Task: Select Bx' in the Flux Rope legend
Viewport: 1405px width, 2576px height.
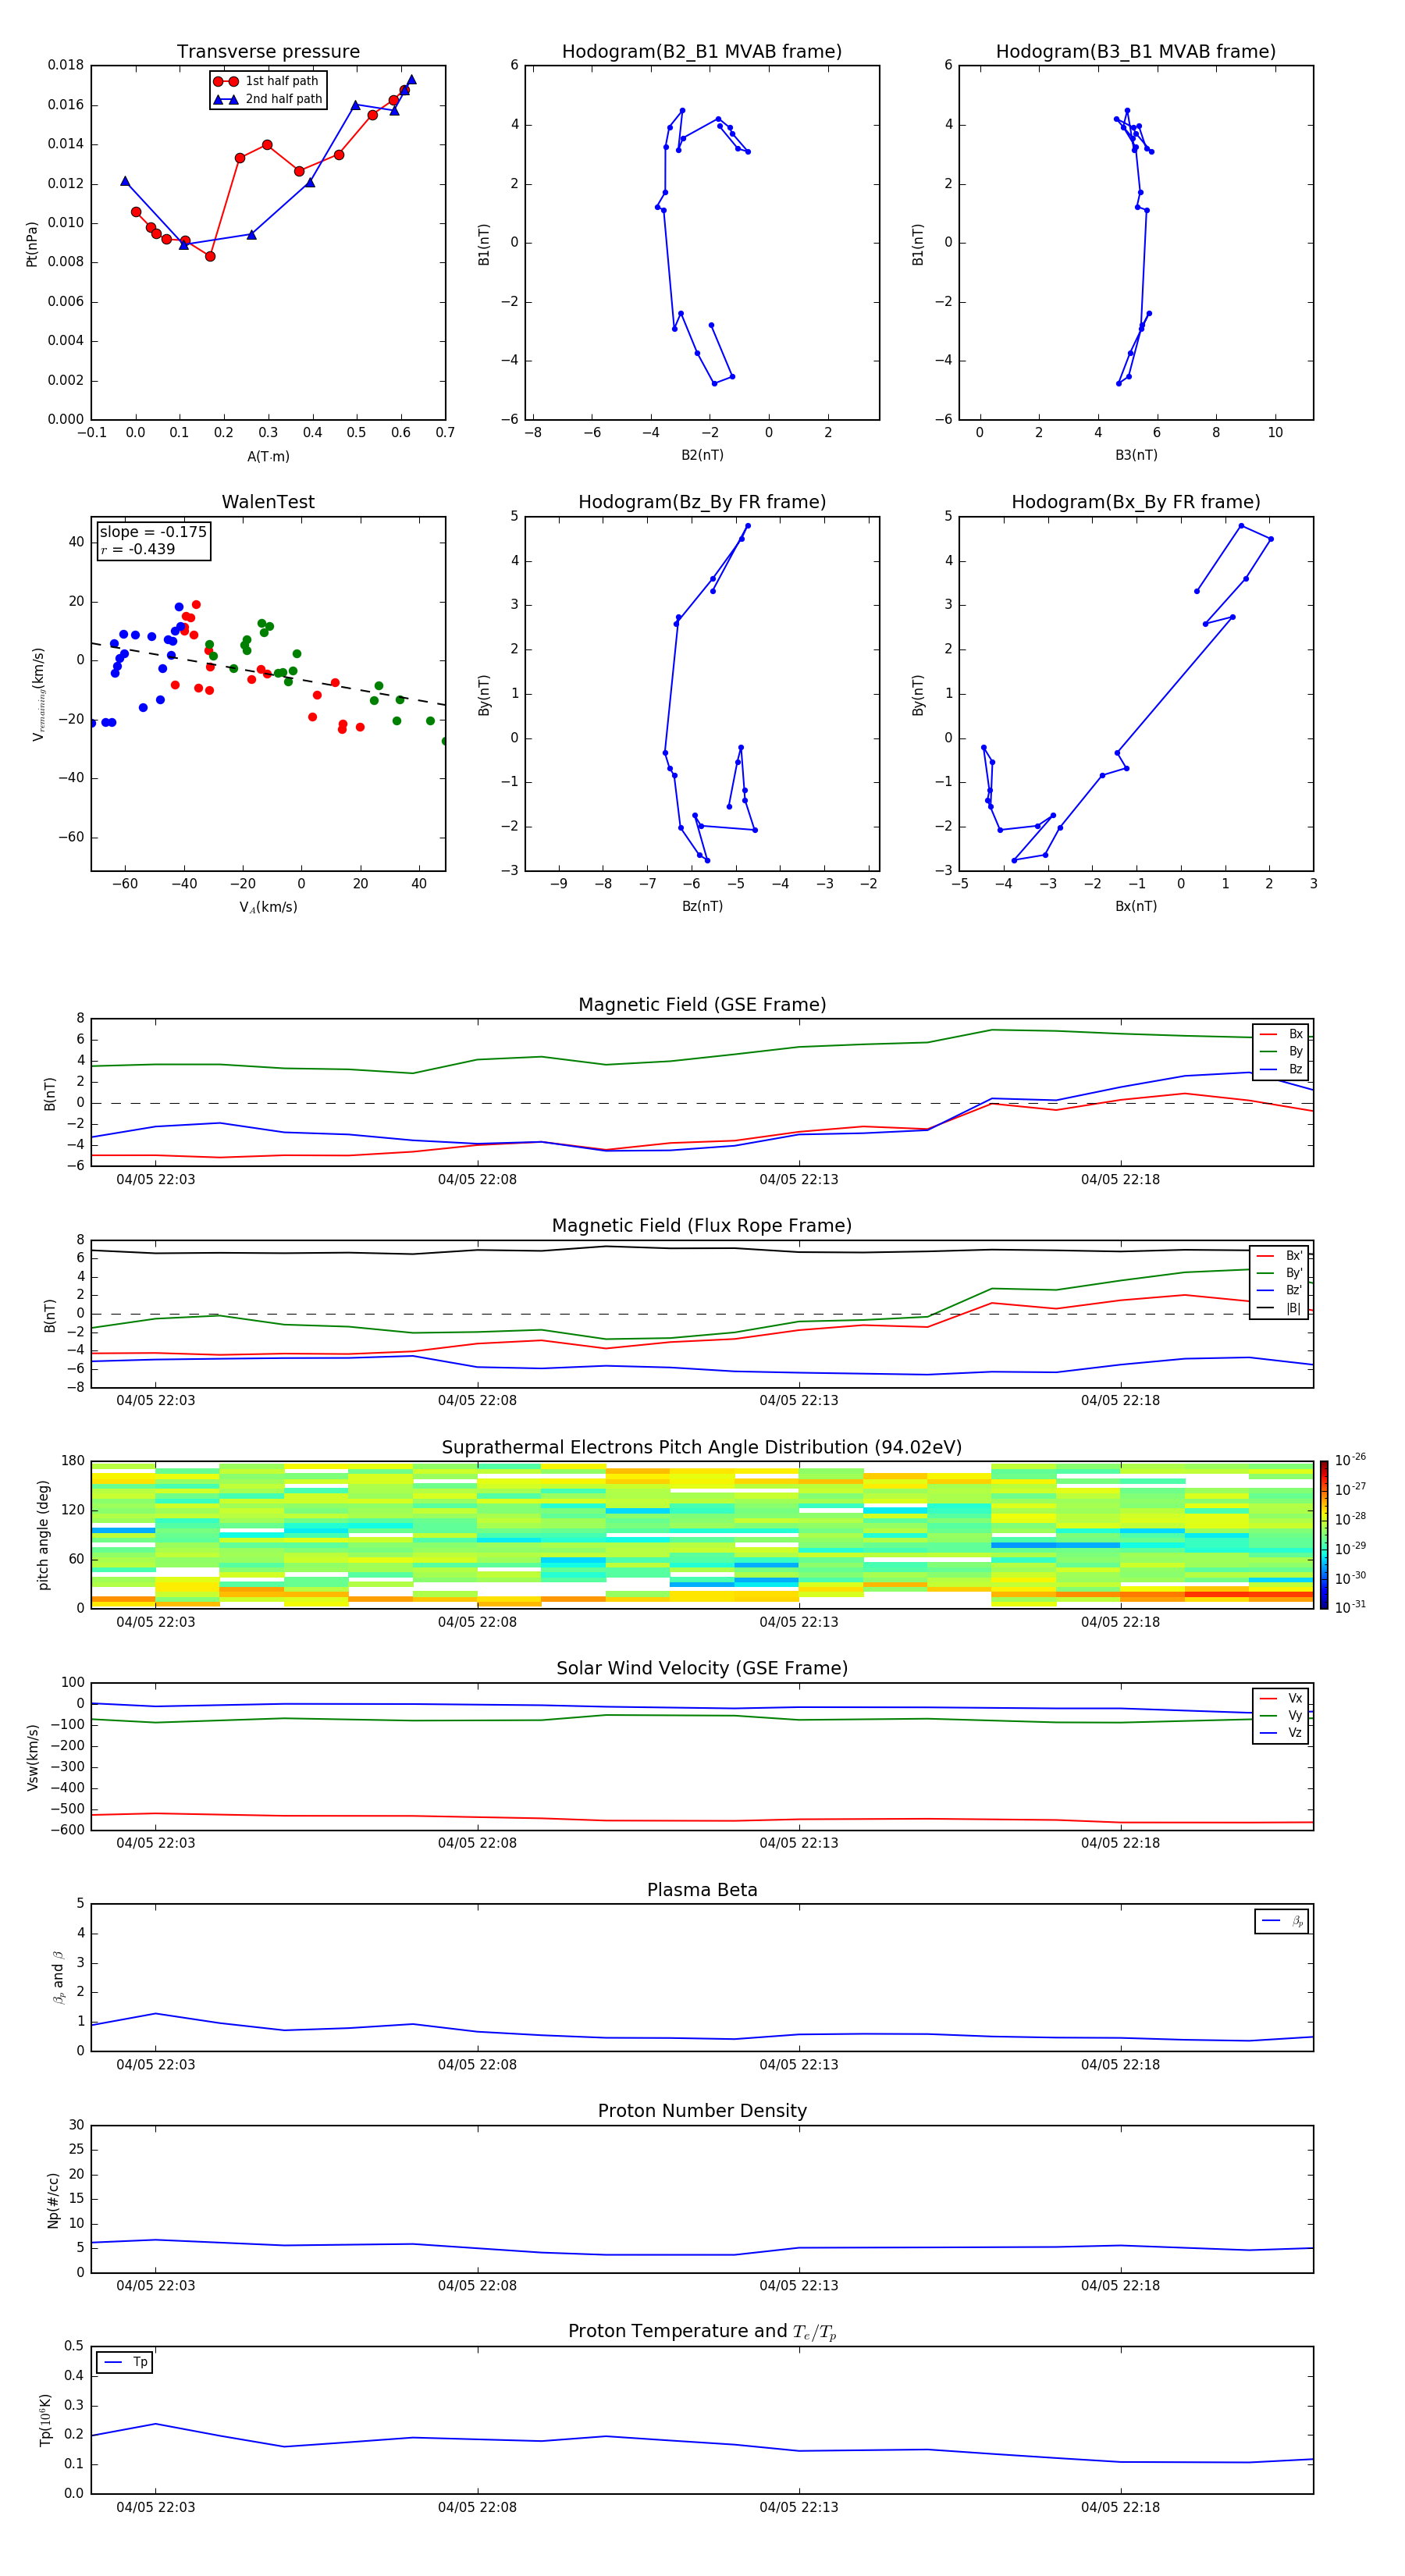Action: tap(1279, 1256)
